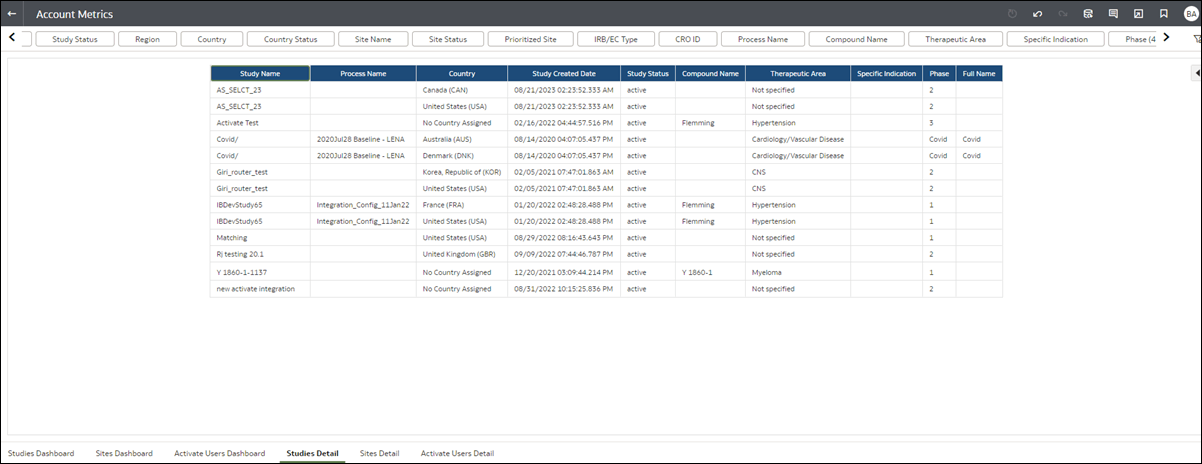The height and width of the screenshot is (464, 1202).
Task: Open the notes/comments icon
Action: click(x=1113, y=14)
